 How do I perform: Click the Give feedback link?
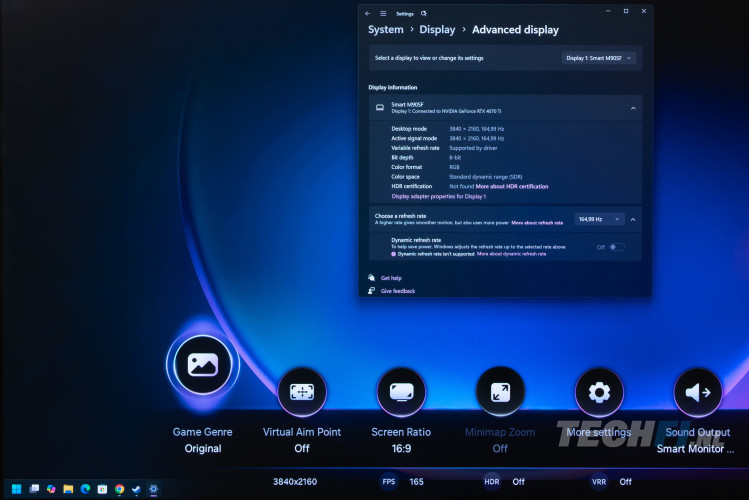[x=398, y=291]
